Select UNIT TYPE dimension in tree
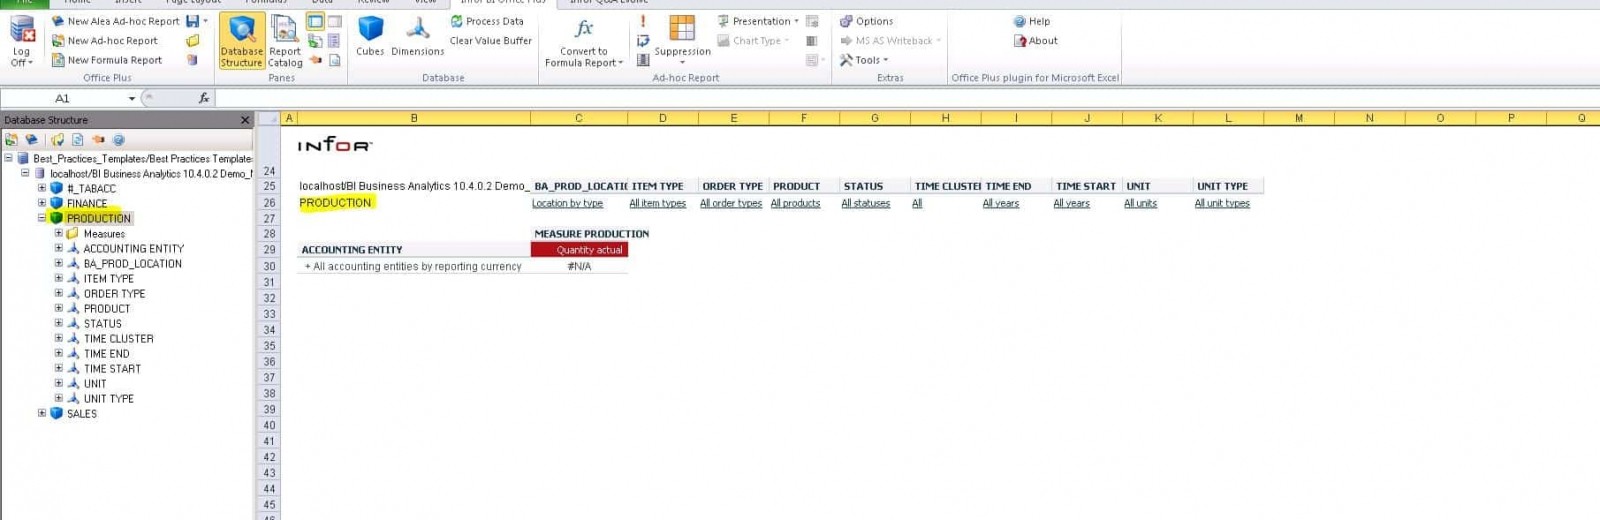1600x520 pixels. coord(109,399)
